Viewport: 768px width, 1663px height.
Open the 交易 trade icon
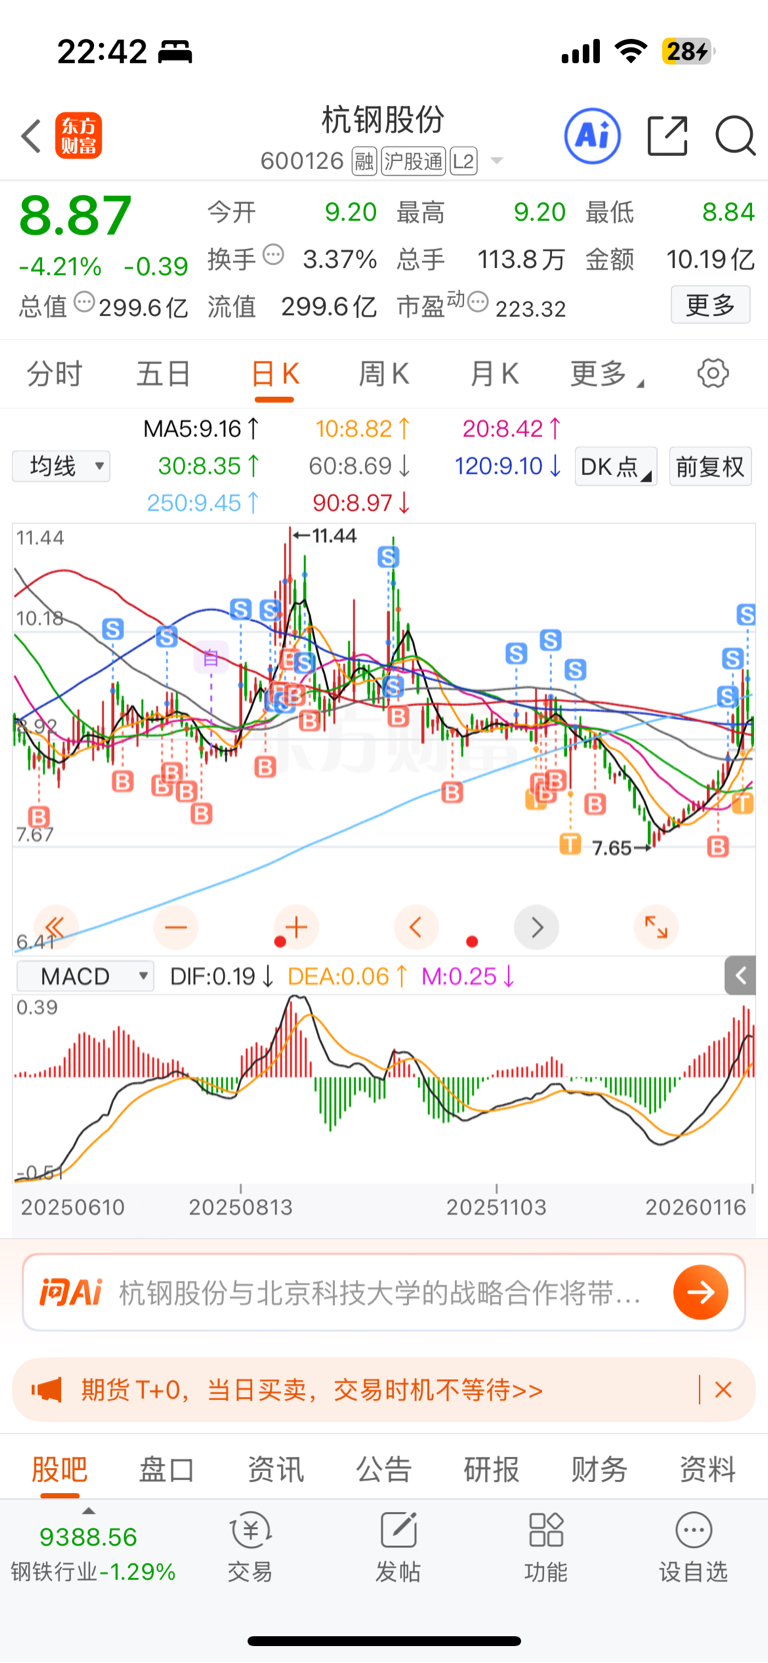click(x=250, y=1547)
